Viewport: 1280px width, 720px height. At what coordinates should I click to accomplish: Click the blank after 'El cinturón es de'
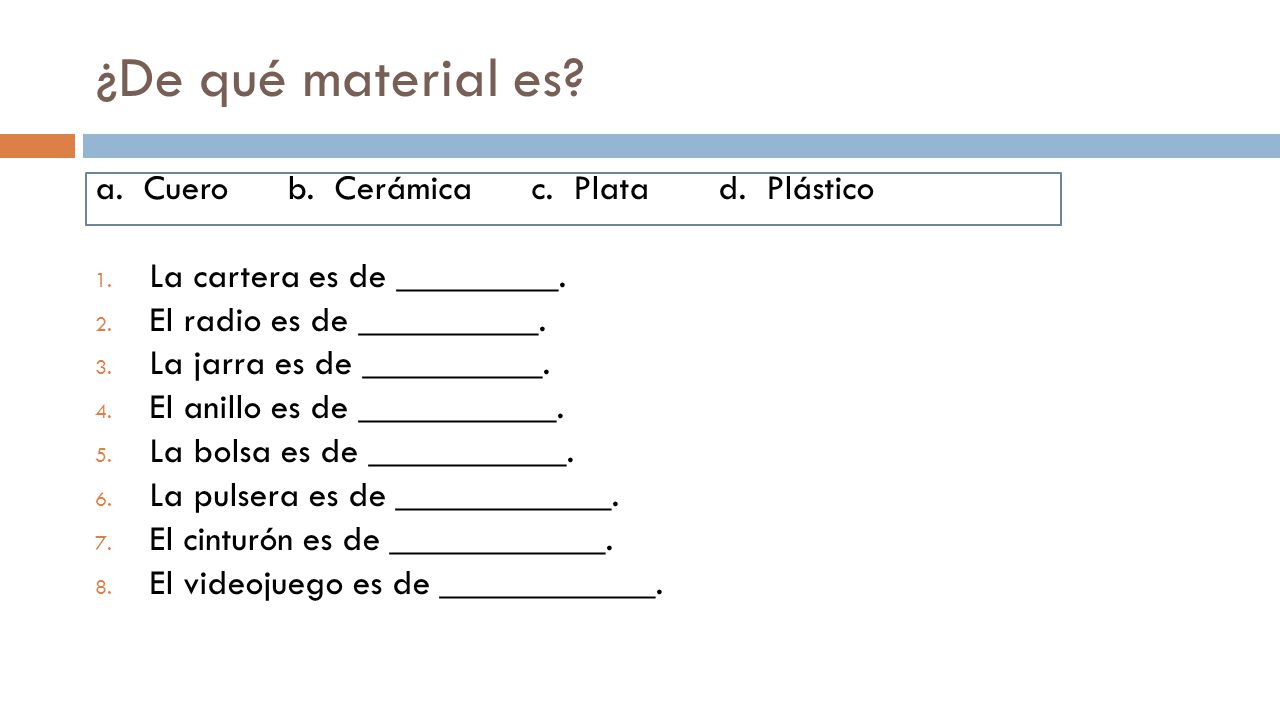pyautogui.click(x=498, y=548)
